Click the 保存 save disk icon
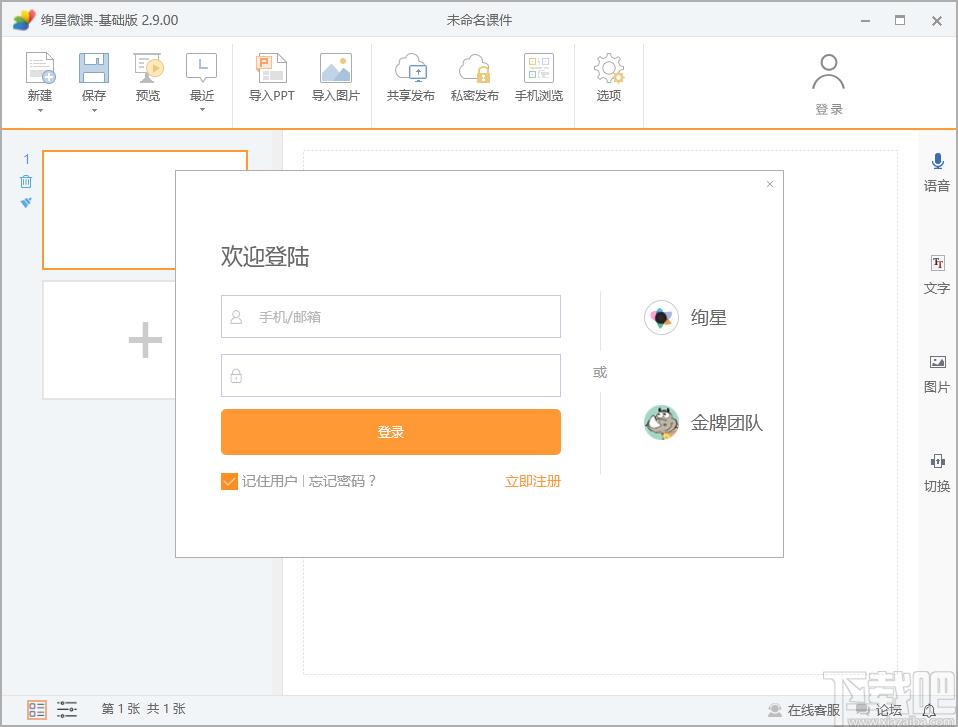The width and height of the screenshot is (958, 727). [94, 67]
